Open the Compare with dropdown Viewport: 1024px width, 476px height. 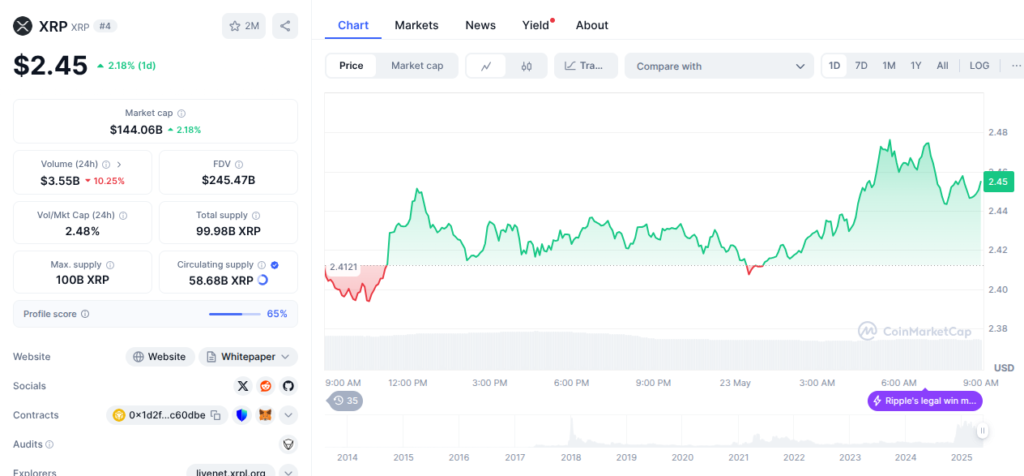point(719,66)
